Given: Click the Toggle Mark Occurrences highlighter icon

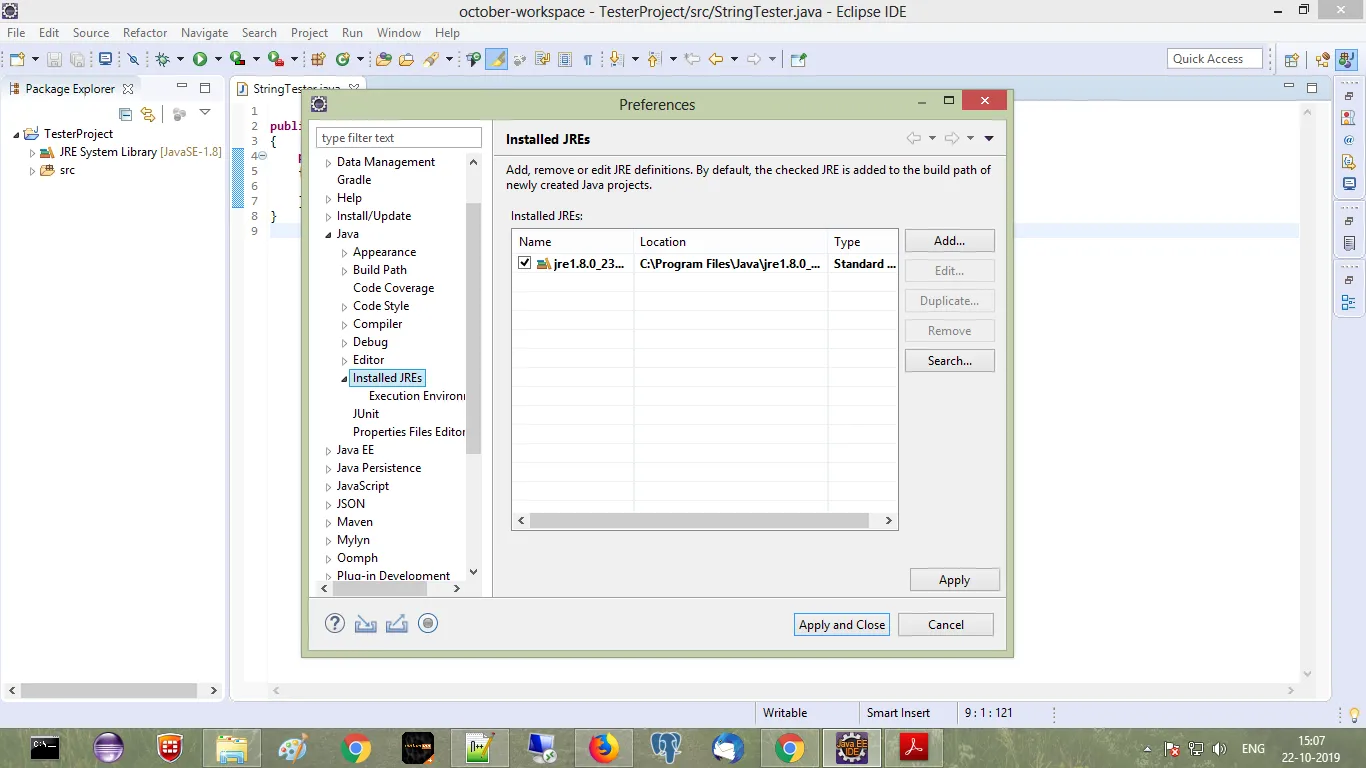Looking at the screenshot, I should pos(497,60).
